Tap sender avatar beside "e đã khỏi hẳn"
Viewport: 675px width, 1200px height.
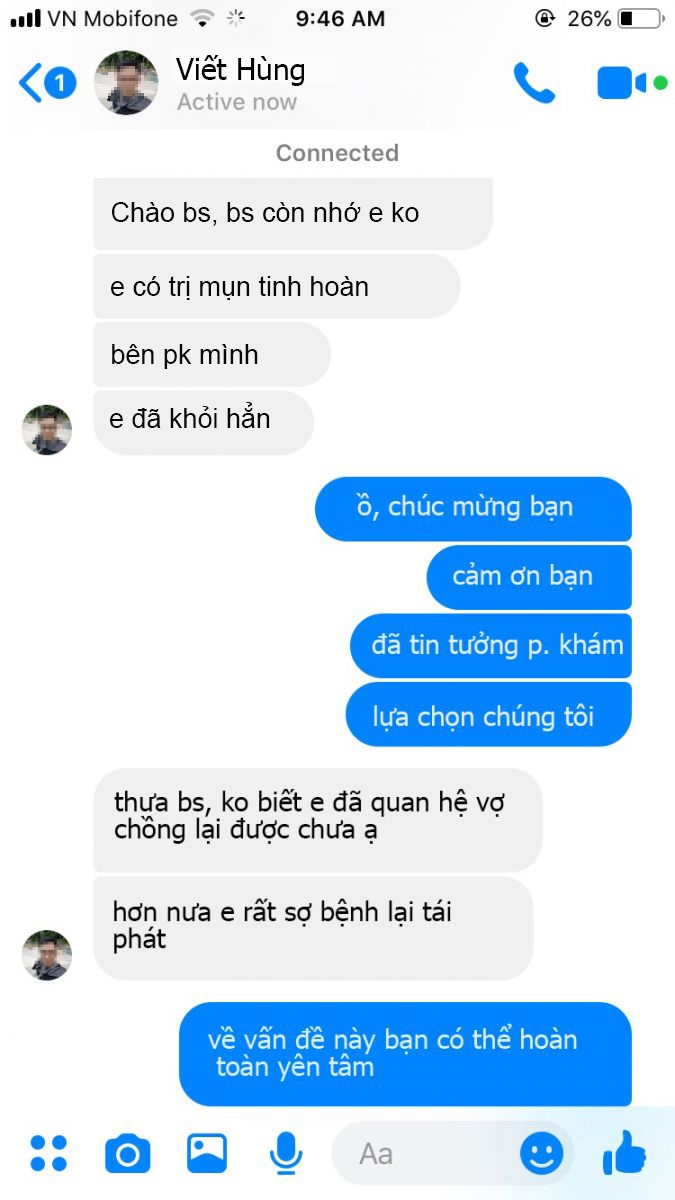[x=47, y=430]
